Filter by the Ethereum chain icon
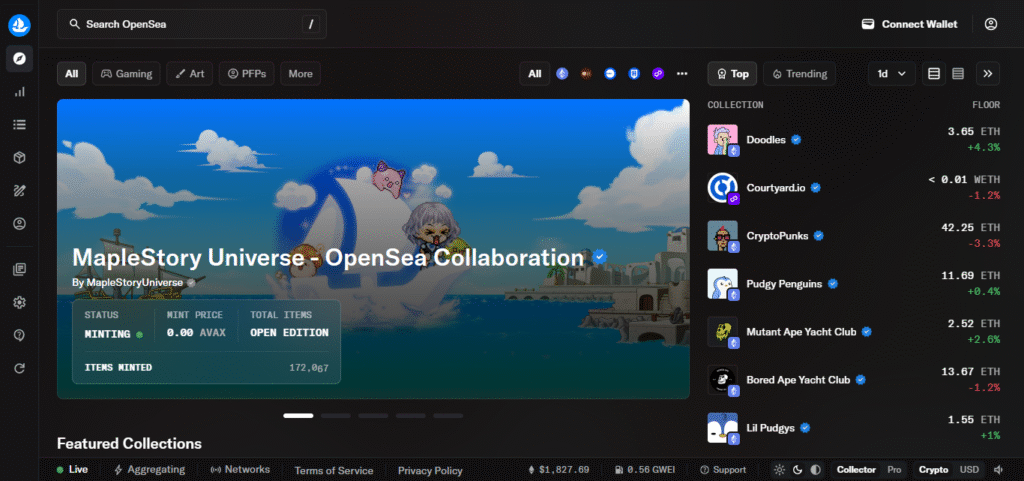 pos(562,74)
